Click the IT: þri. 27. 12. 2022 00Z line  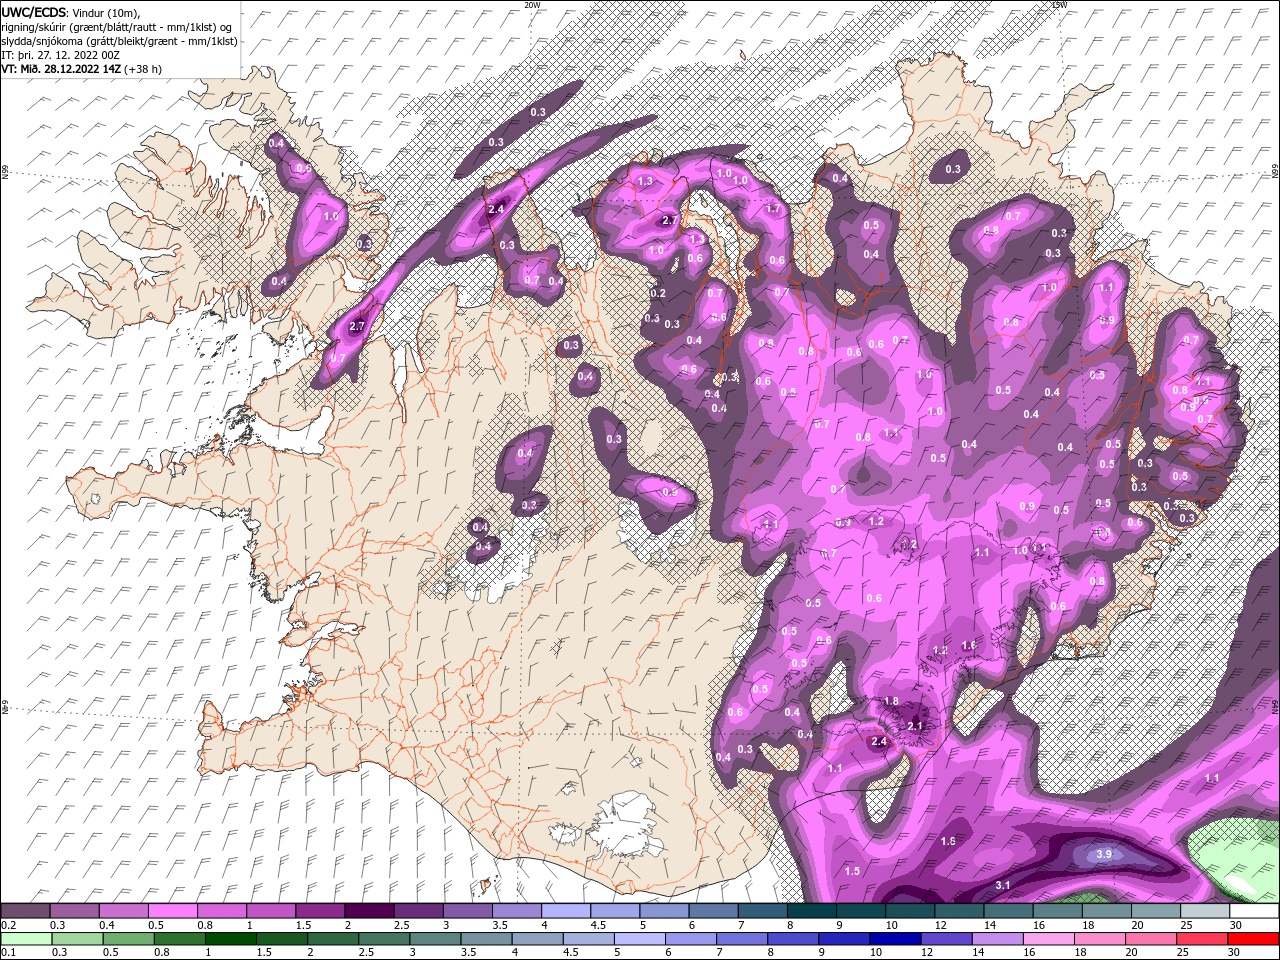[x=62, y=55]
